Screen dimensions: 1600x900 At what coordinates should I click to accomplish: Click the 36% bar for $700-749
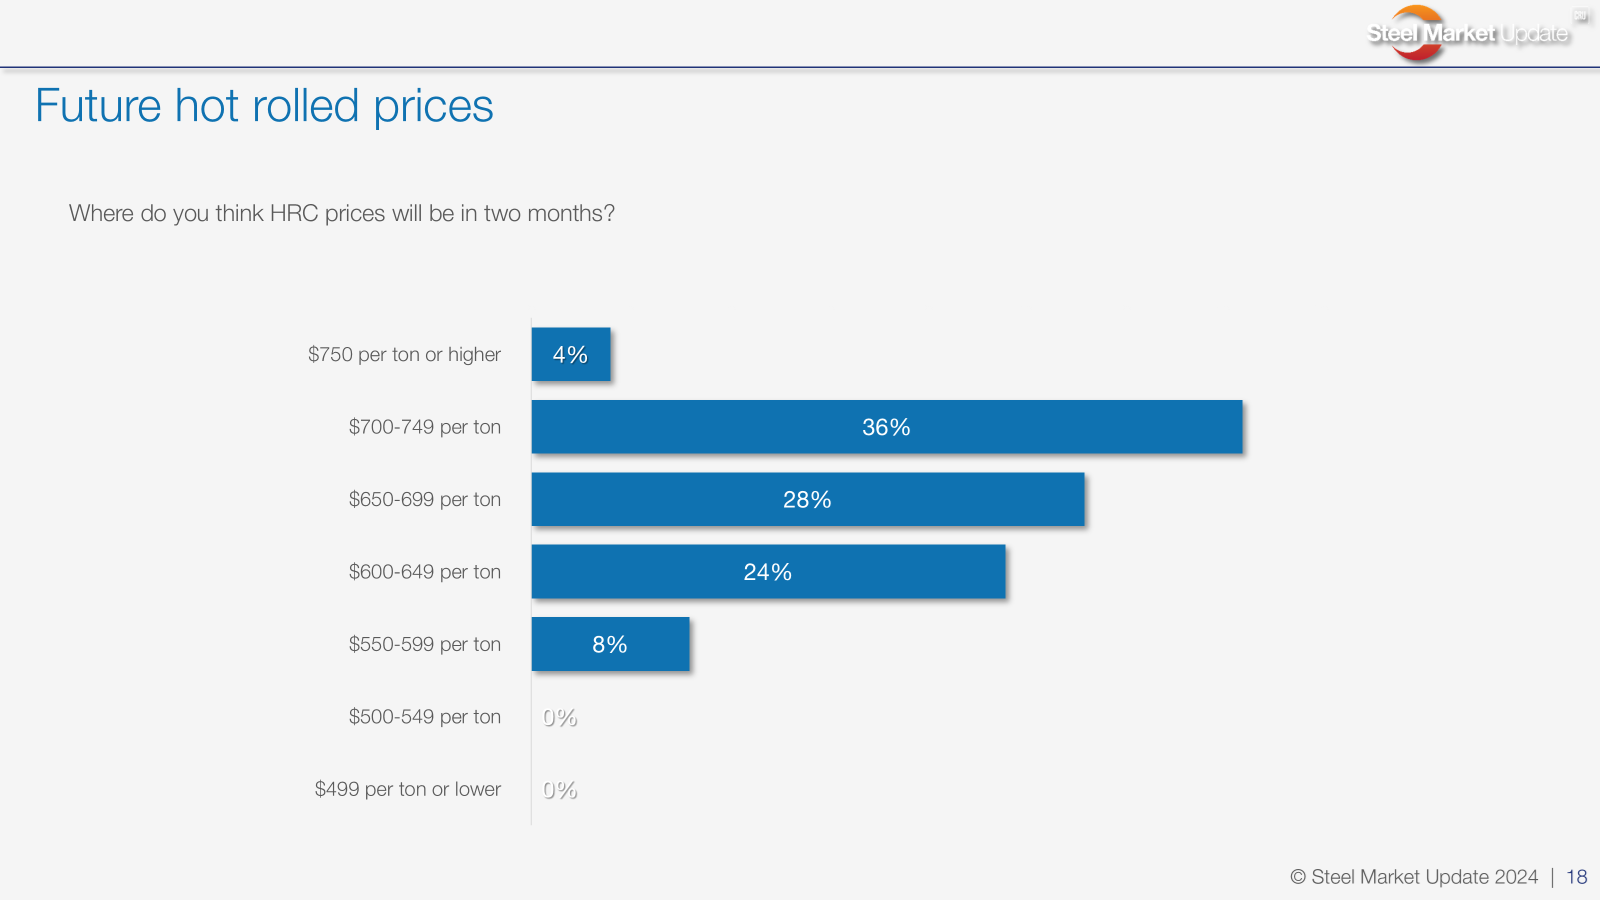[x=886, y=427]
